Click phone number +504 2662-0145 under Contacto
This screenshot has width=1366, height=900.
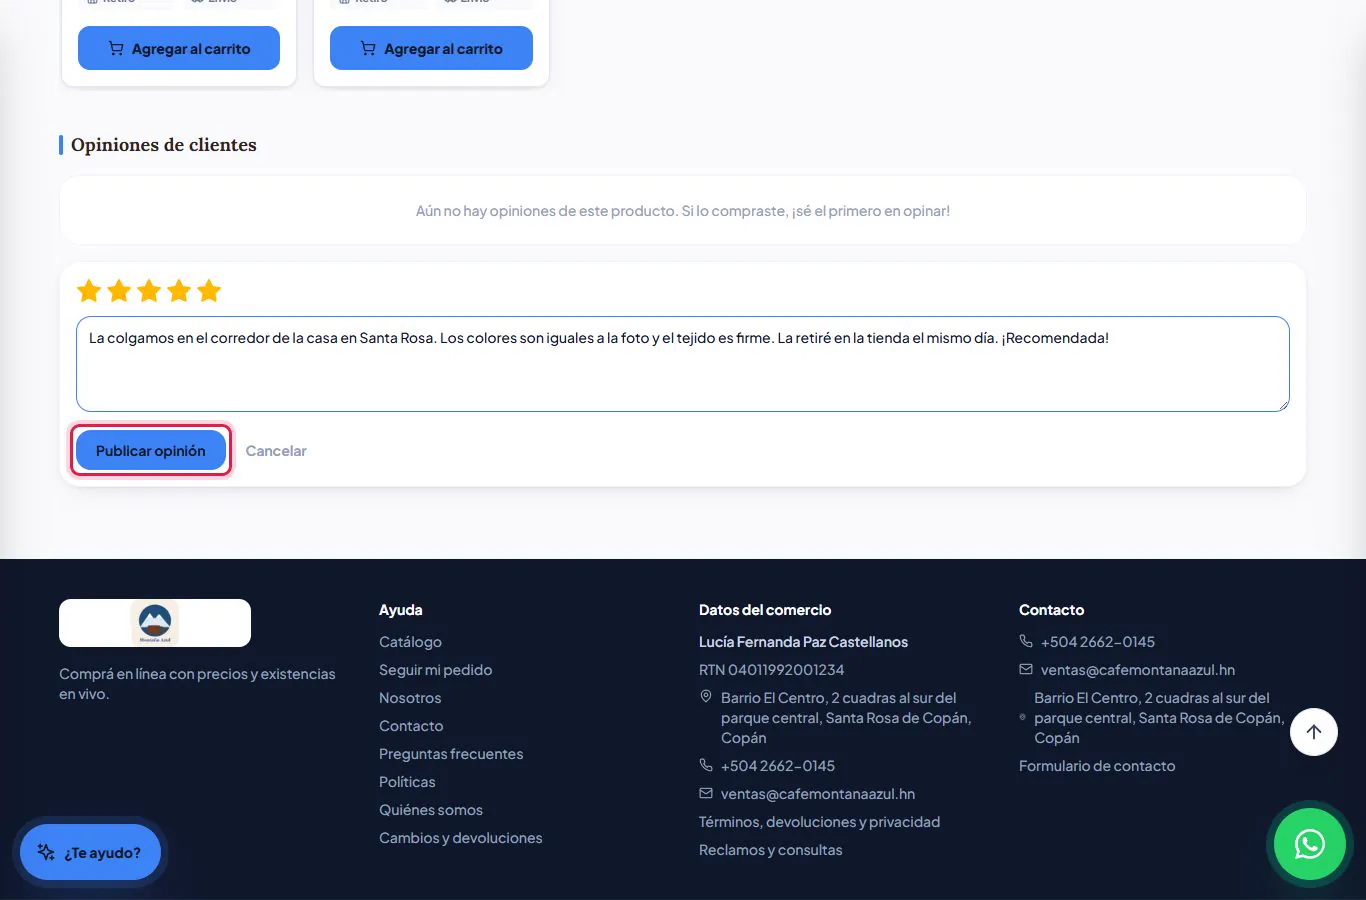coord(1098,642)
